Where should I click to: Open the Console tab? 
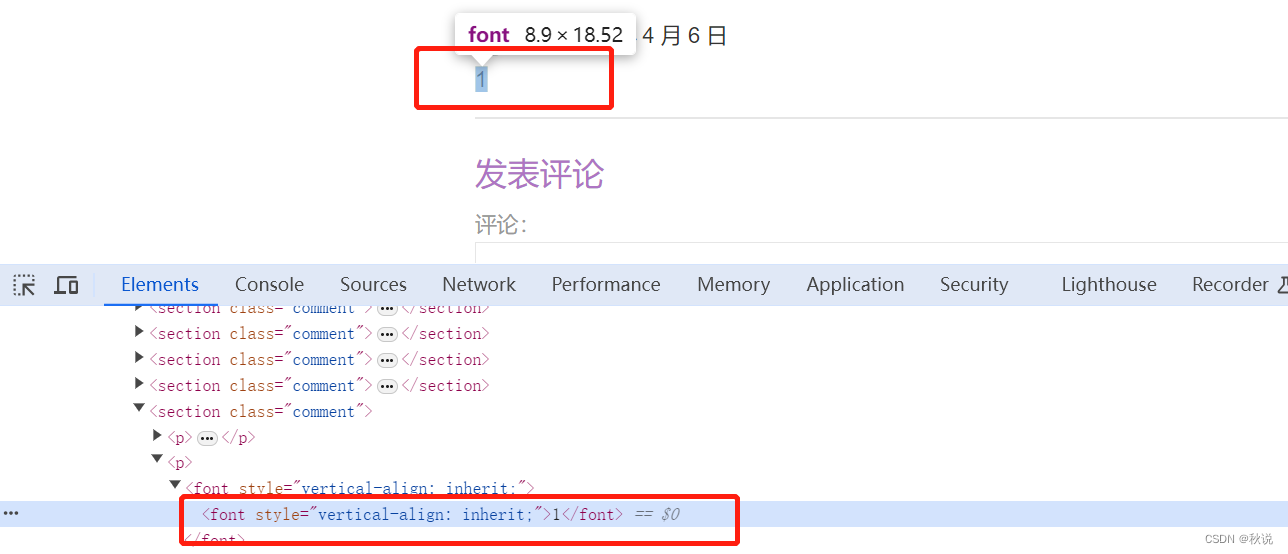point(269,285)
